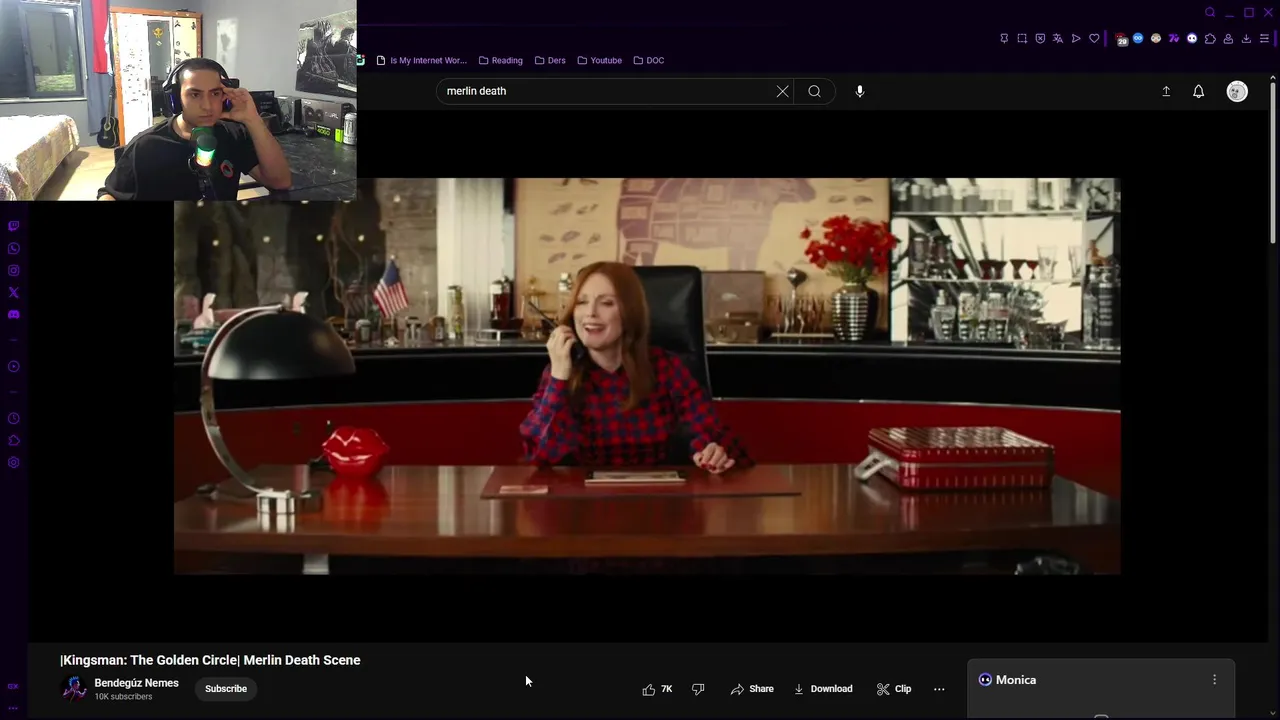Open the browser extensions puzzle icon
The image size is (1280, 720).
tap(1210, 38)
